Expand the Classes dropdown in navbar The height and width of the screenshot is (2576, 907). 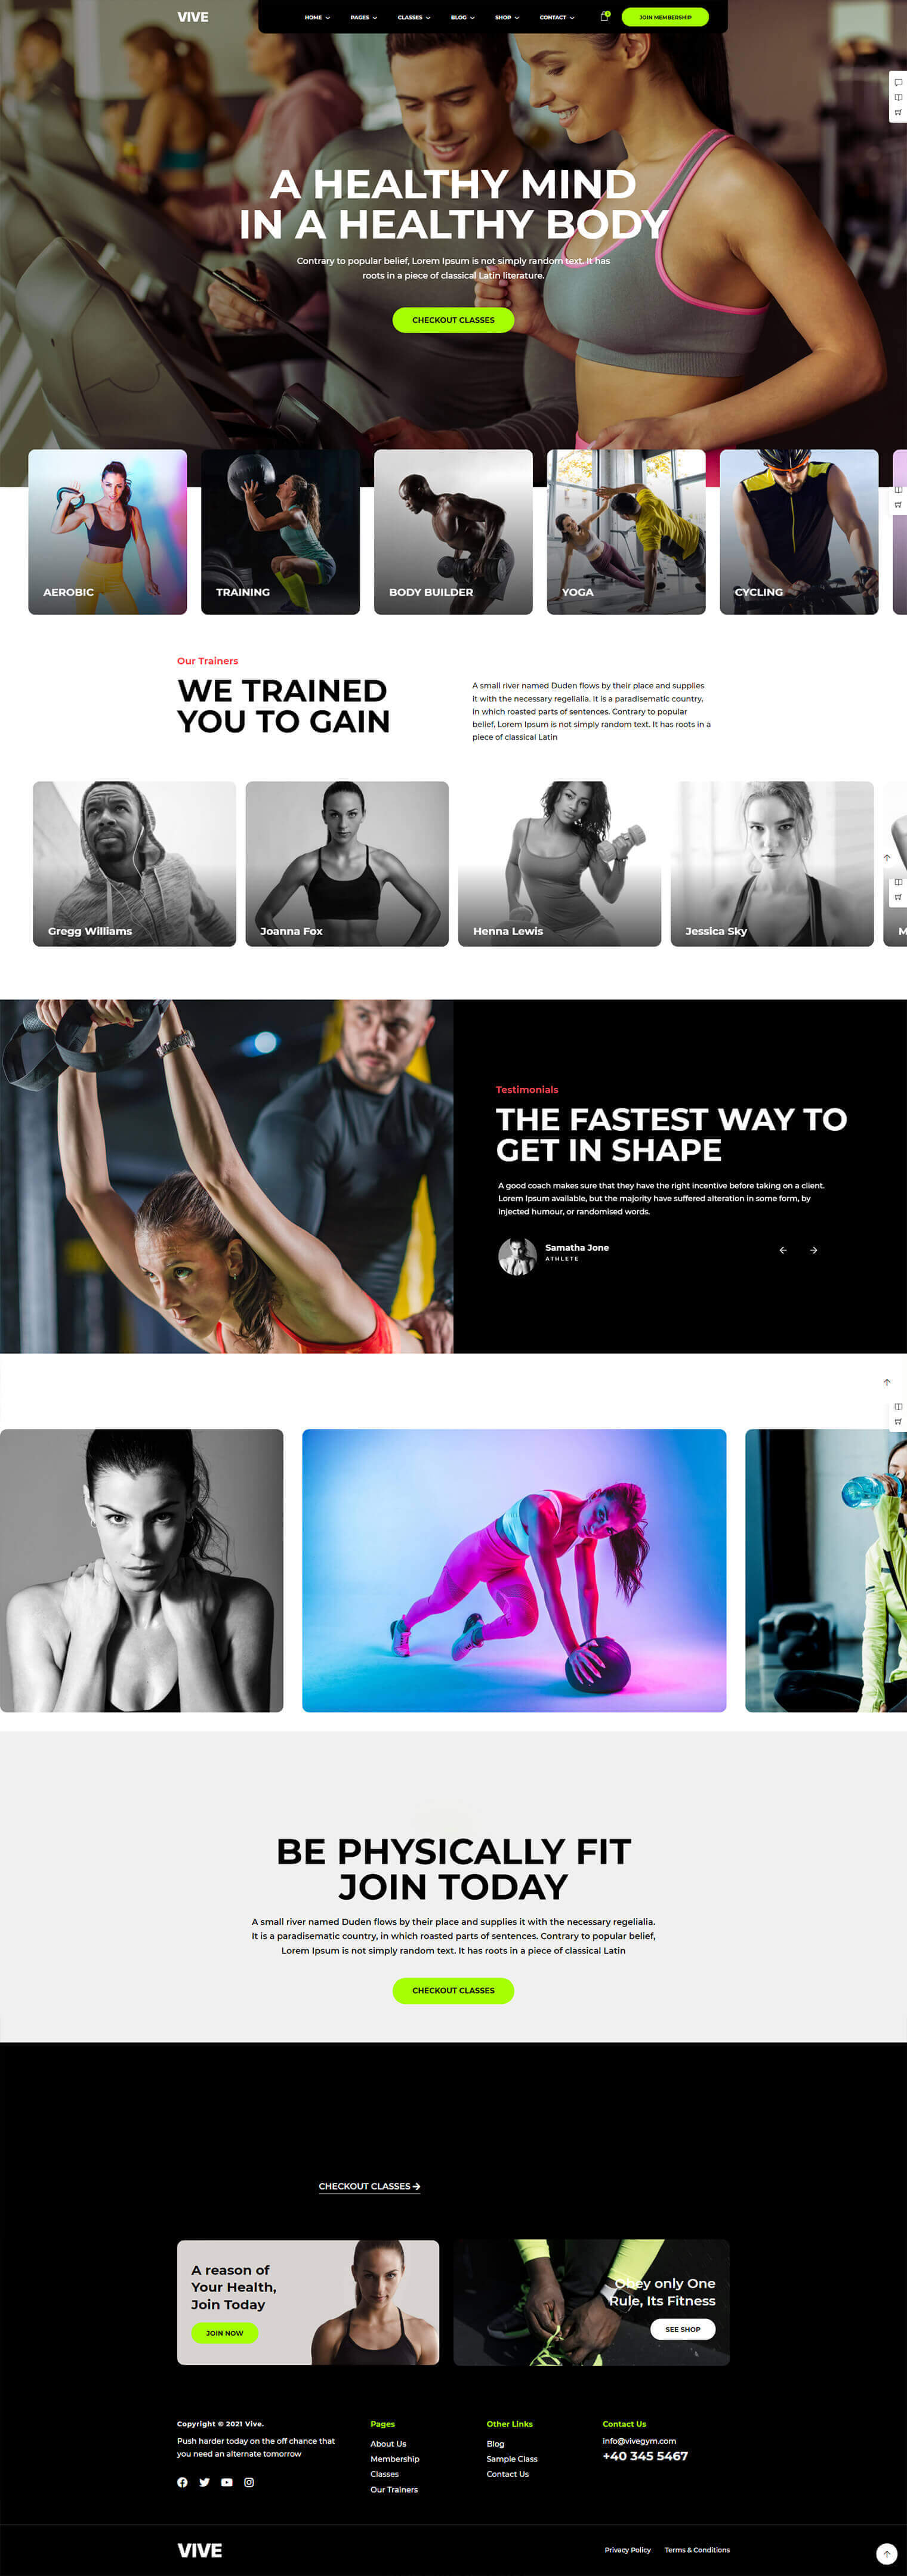point(414,17)
